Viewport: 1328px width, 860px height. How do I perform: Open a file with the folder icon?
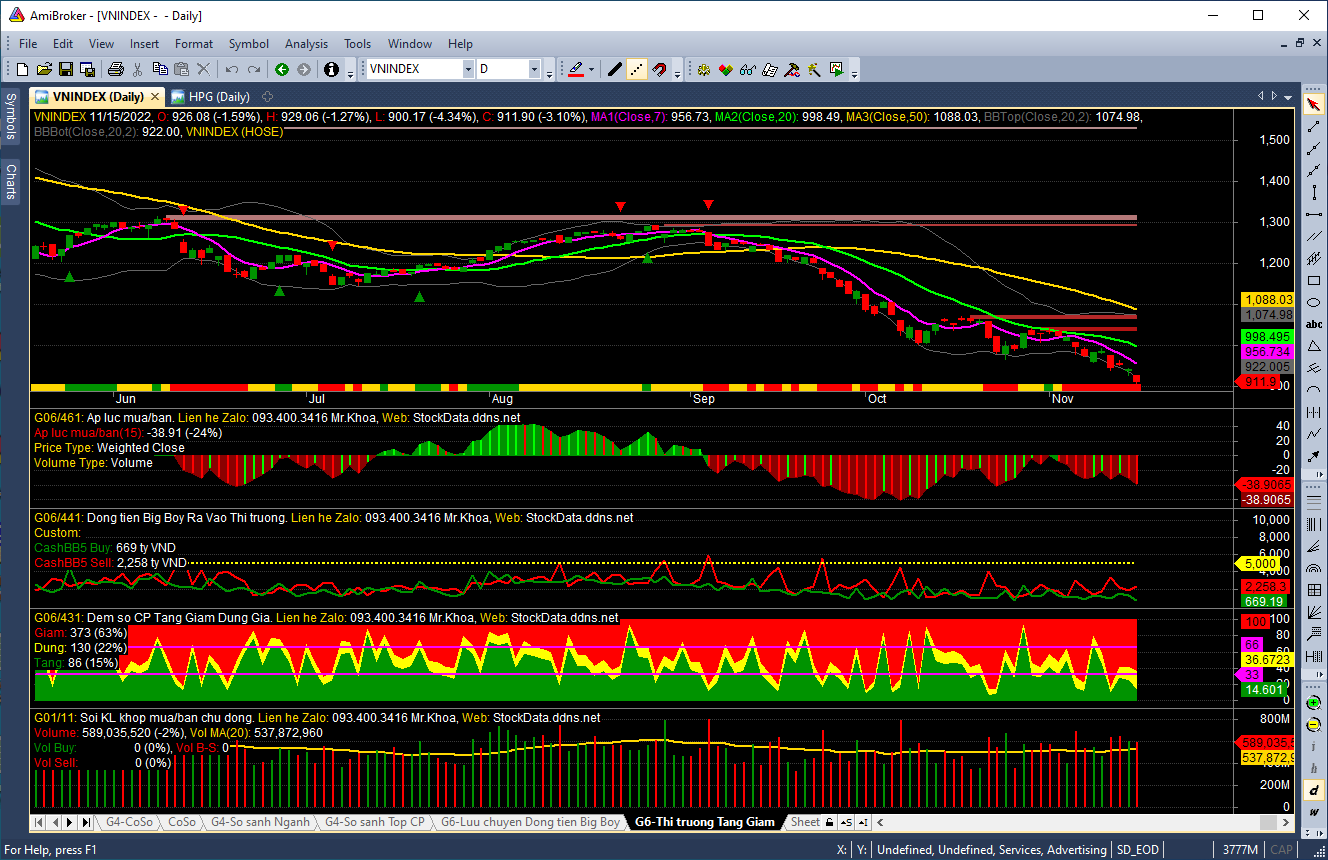[x=44, y=69]
